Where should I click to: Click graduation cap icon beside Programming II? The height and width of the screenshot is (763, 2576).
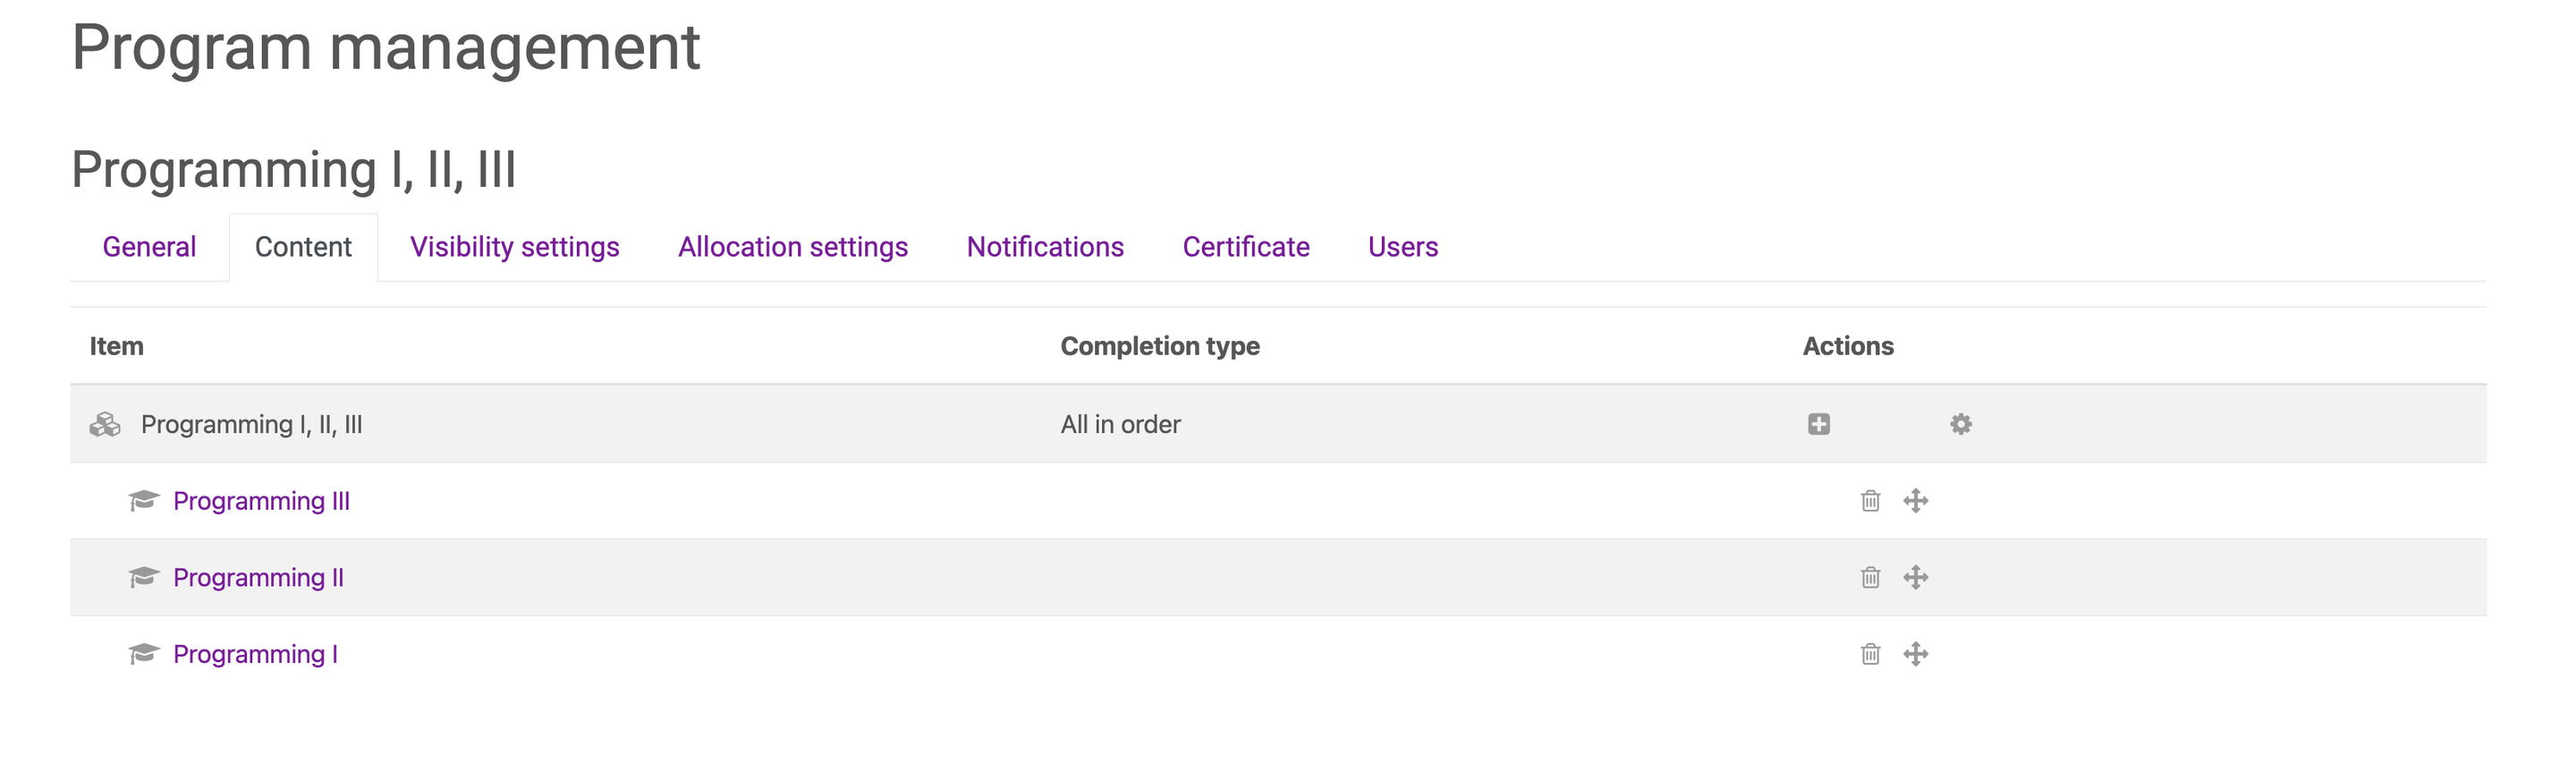tap(144, 577)
